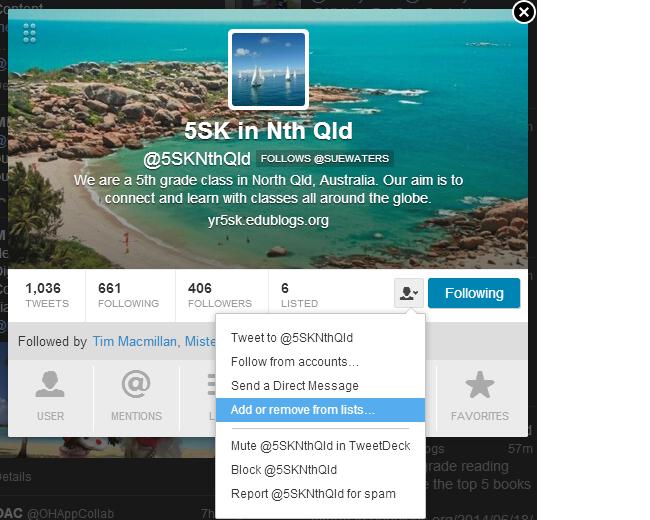The image size is (650, 520).
Task: Select Block @5SKNthQld
Action: (320, 470)
